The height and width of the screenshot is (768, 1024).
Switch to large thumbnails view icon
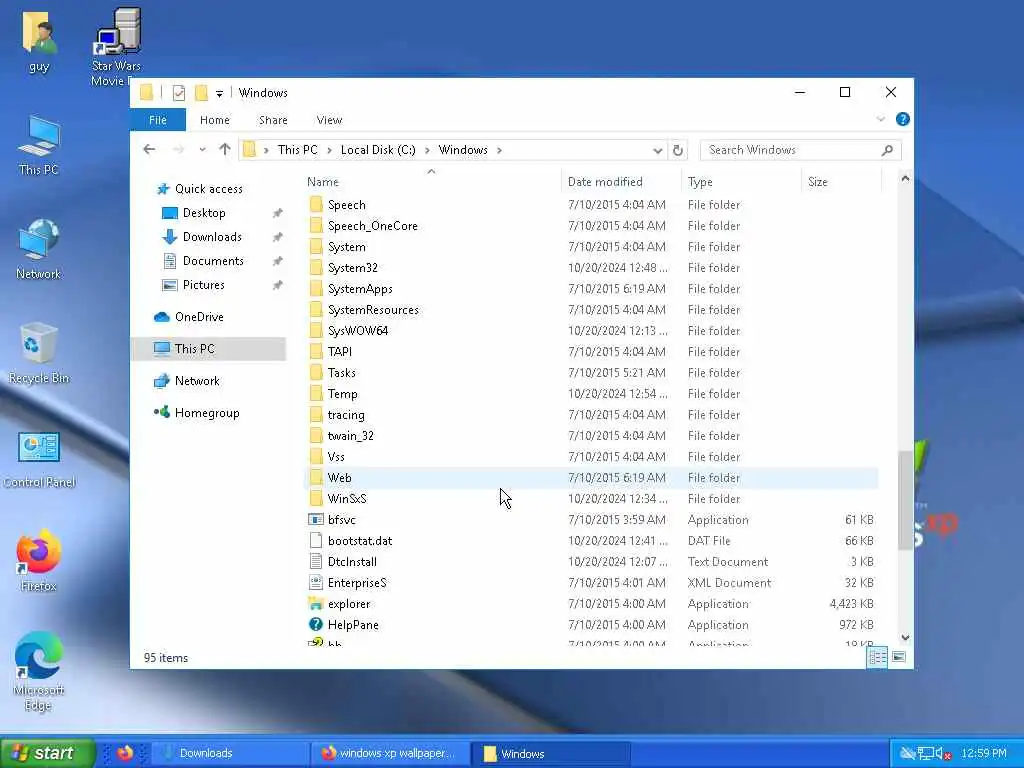click(x=899, y=657)
